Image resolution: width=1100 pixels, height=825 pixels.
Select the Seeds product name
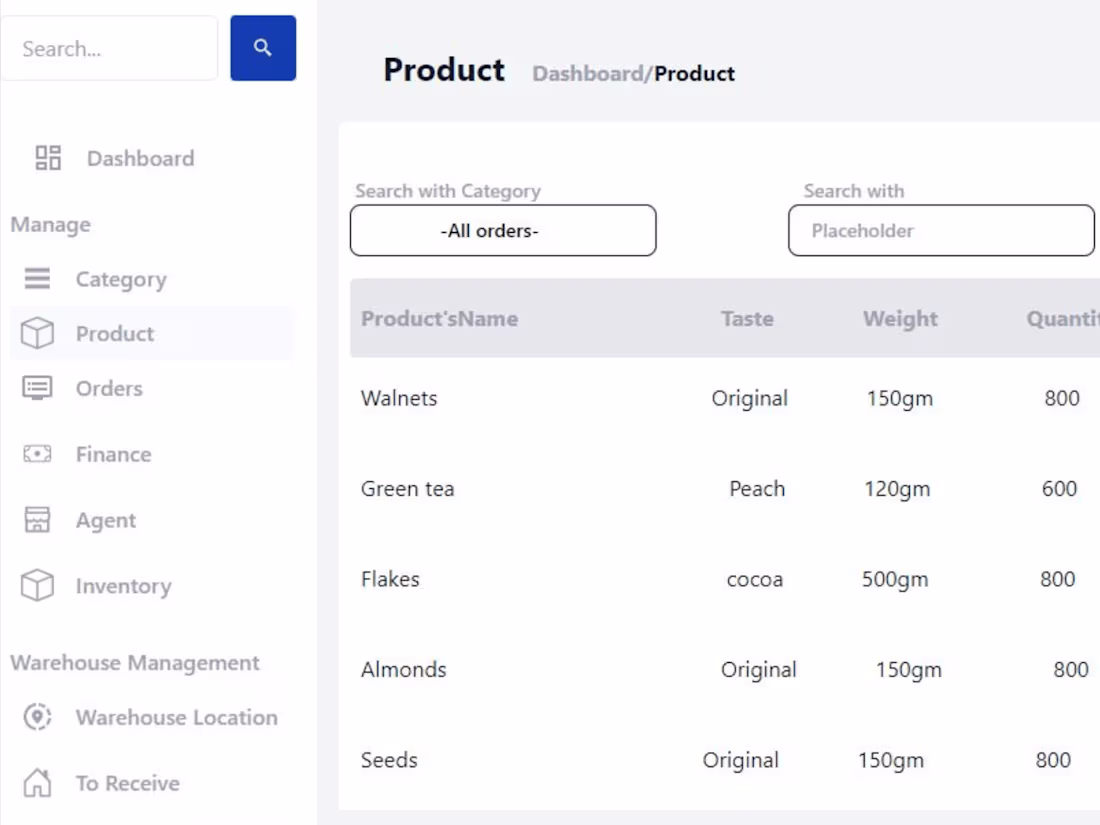[389, 760]
